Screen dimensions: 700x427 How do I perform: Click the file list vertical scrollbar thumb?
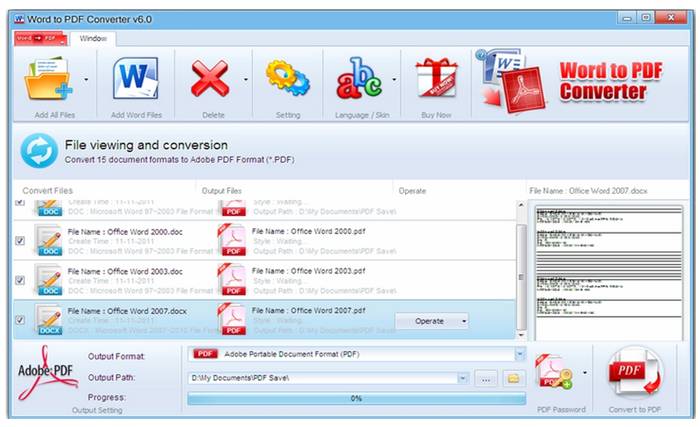click(x=521, y=277)
